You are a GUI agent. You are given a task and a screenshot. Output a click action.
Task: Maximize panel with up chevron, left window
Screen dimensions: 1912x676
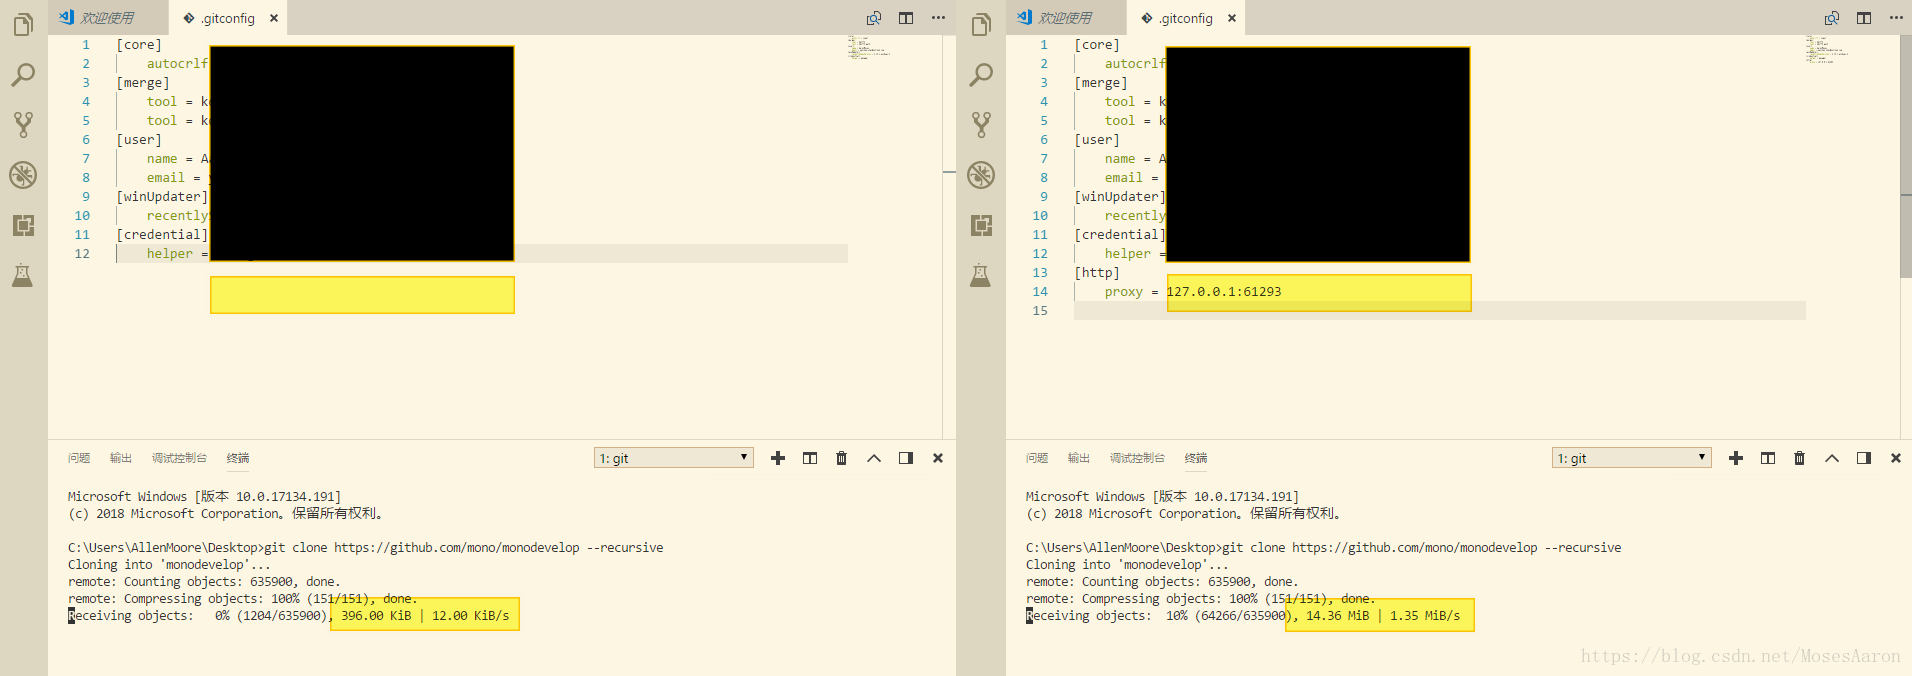(874, 458)
